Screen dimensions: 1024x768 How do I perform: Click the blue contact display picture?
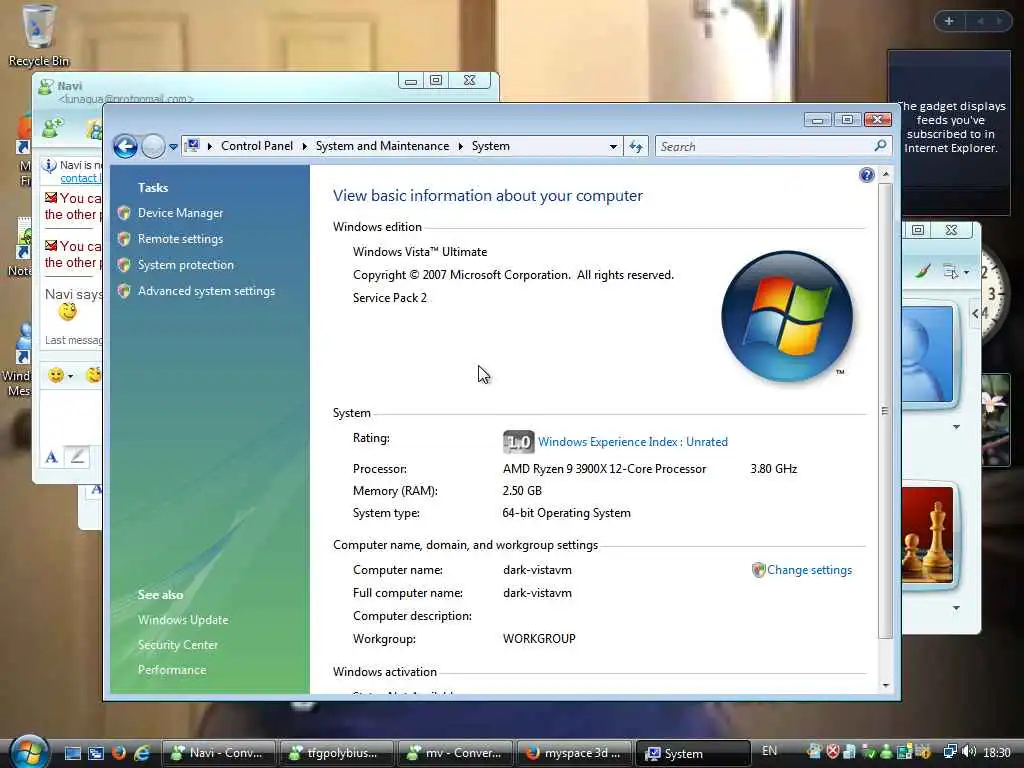coord(927,353)
